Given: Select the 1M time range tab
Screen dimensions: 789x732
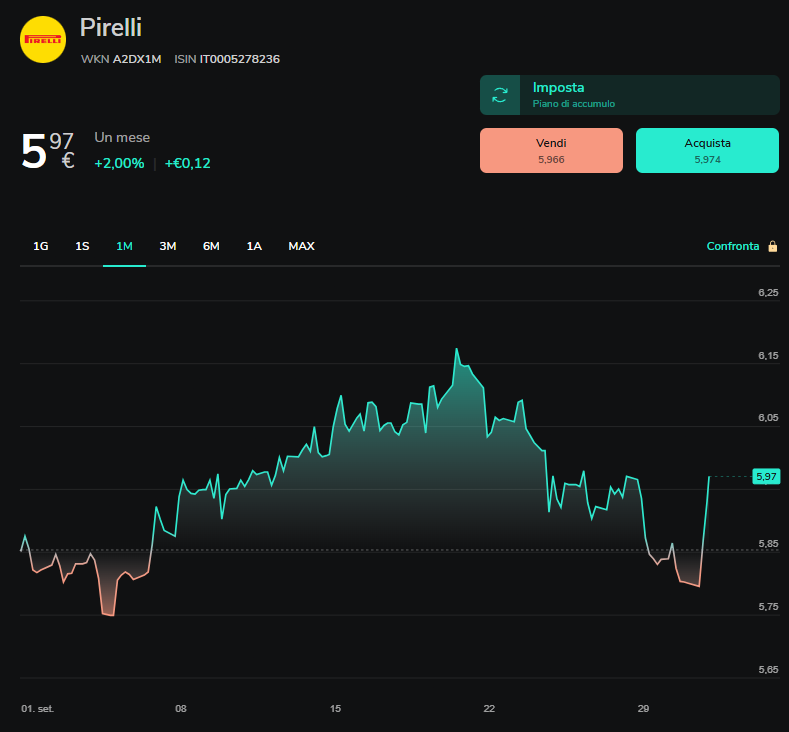Looking at the screenshot, I should pyautogui.click(x=124, y=246).
